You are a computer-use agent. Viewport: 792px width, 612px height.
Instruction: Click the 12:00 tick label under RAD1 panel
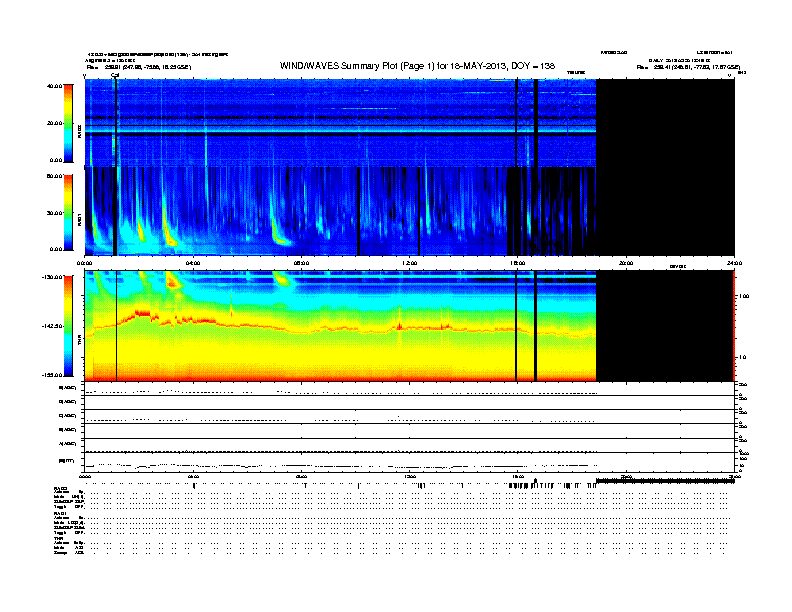(x=409, y=263)
